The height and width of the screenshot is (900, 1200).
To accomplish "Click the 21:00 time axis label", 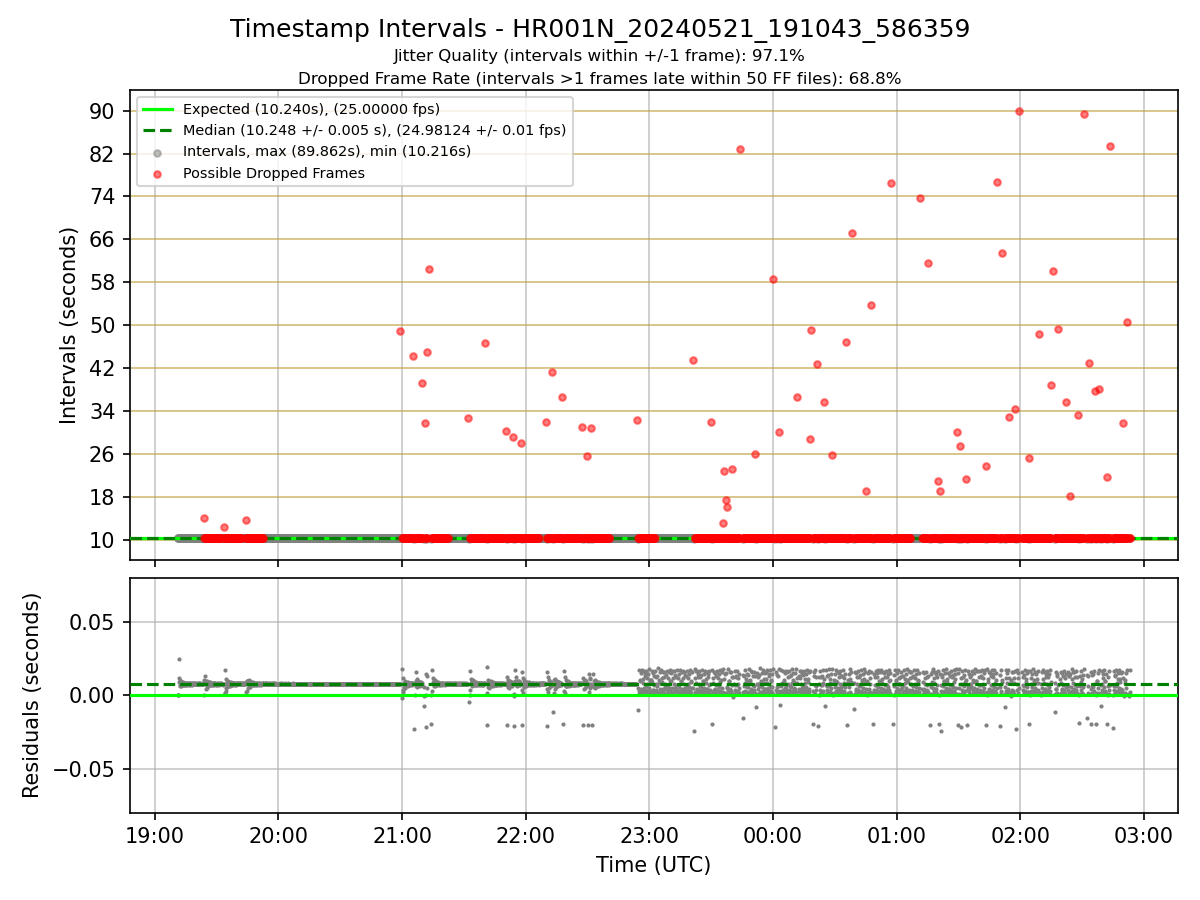I will [402, 836].
